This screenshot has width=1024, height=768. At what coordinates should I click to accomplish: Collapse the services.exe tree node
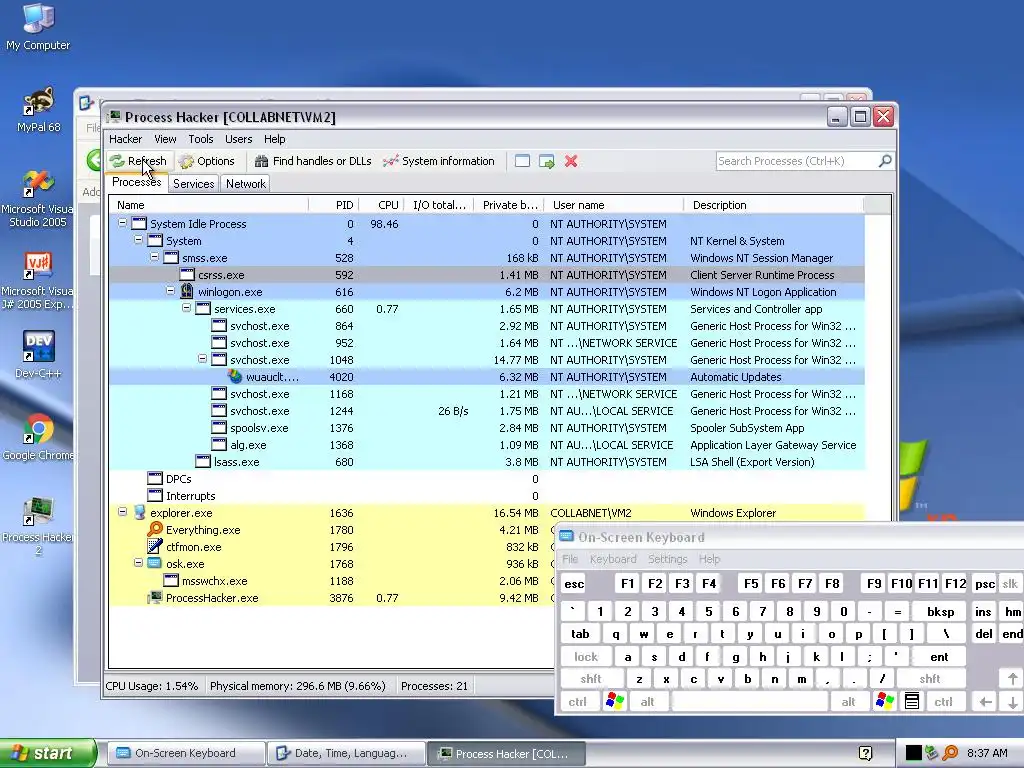[x=186, y=308]
